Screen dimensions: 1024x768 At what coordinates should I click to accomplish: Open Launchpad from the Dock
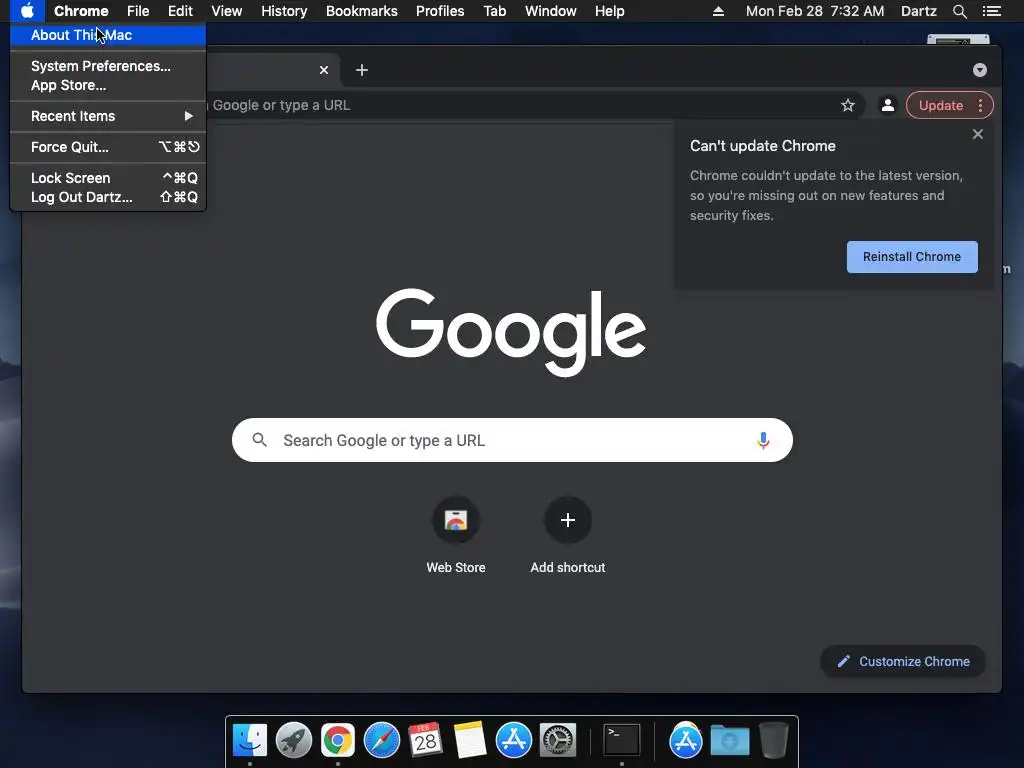294,740
